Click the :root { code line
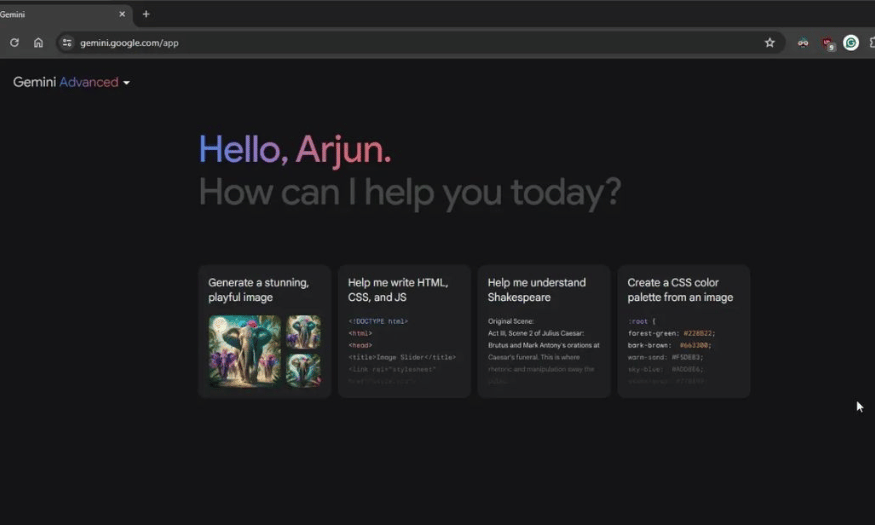This screenshot has height=525, width=875. point(642,321)
